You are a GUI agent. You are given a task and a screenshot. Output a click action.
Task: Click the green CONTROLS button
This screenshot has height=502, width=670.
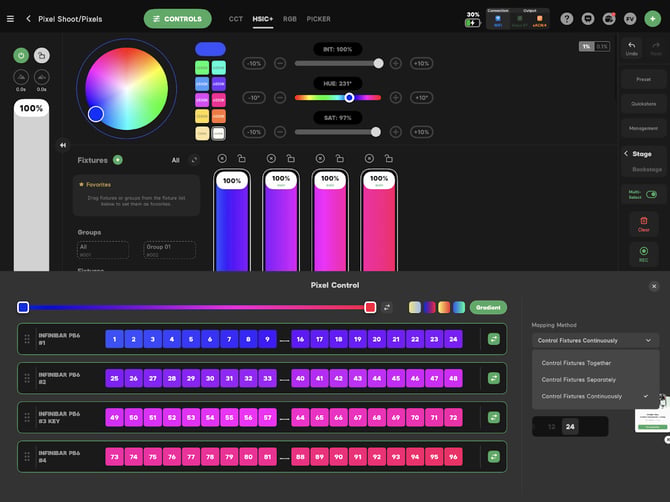(177, 19)
